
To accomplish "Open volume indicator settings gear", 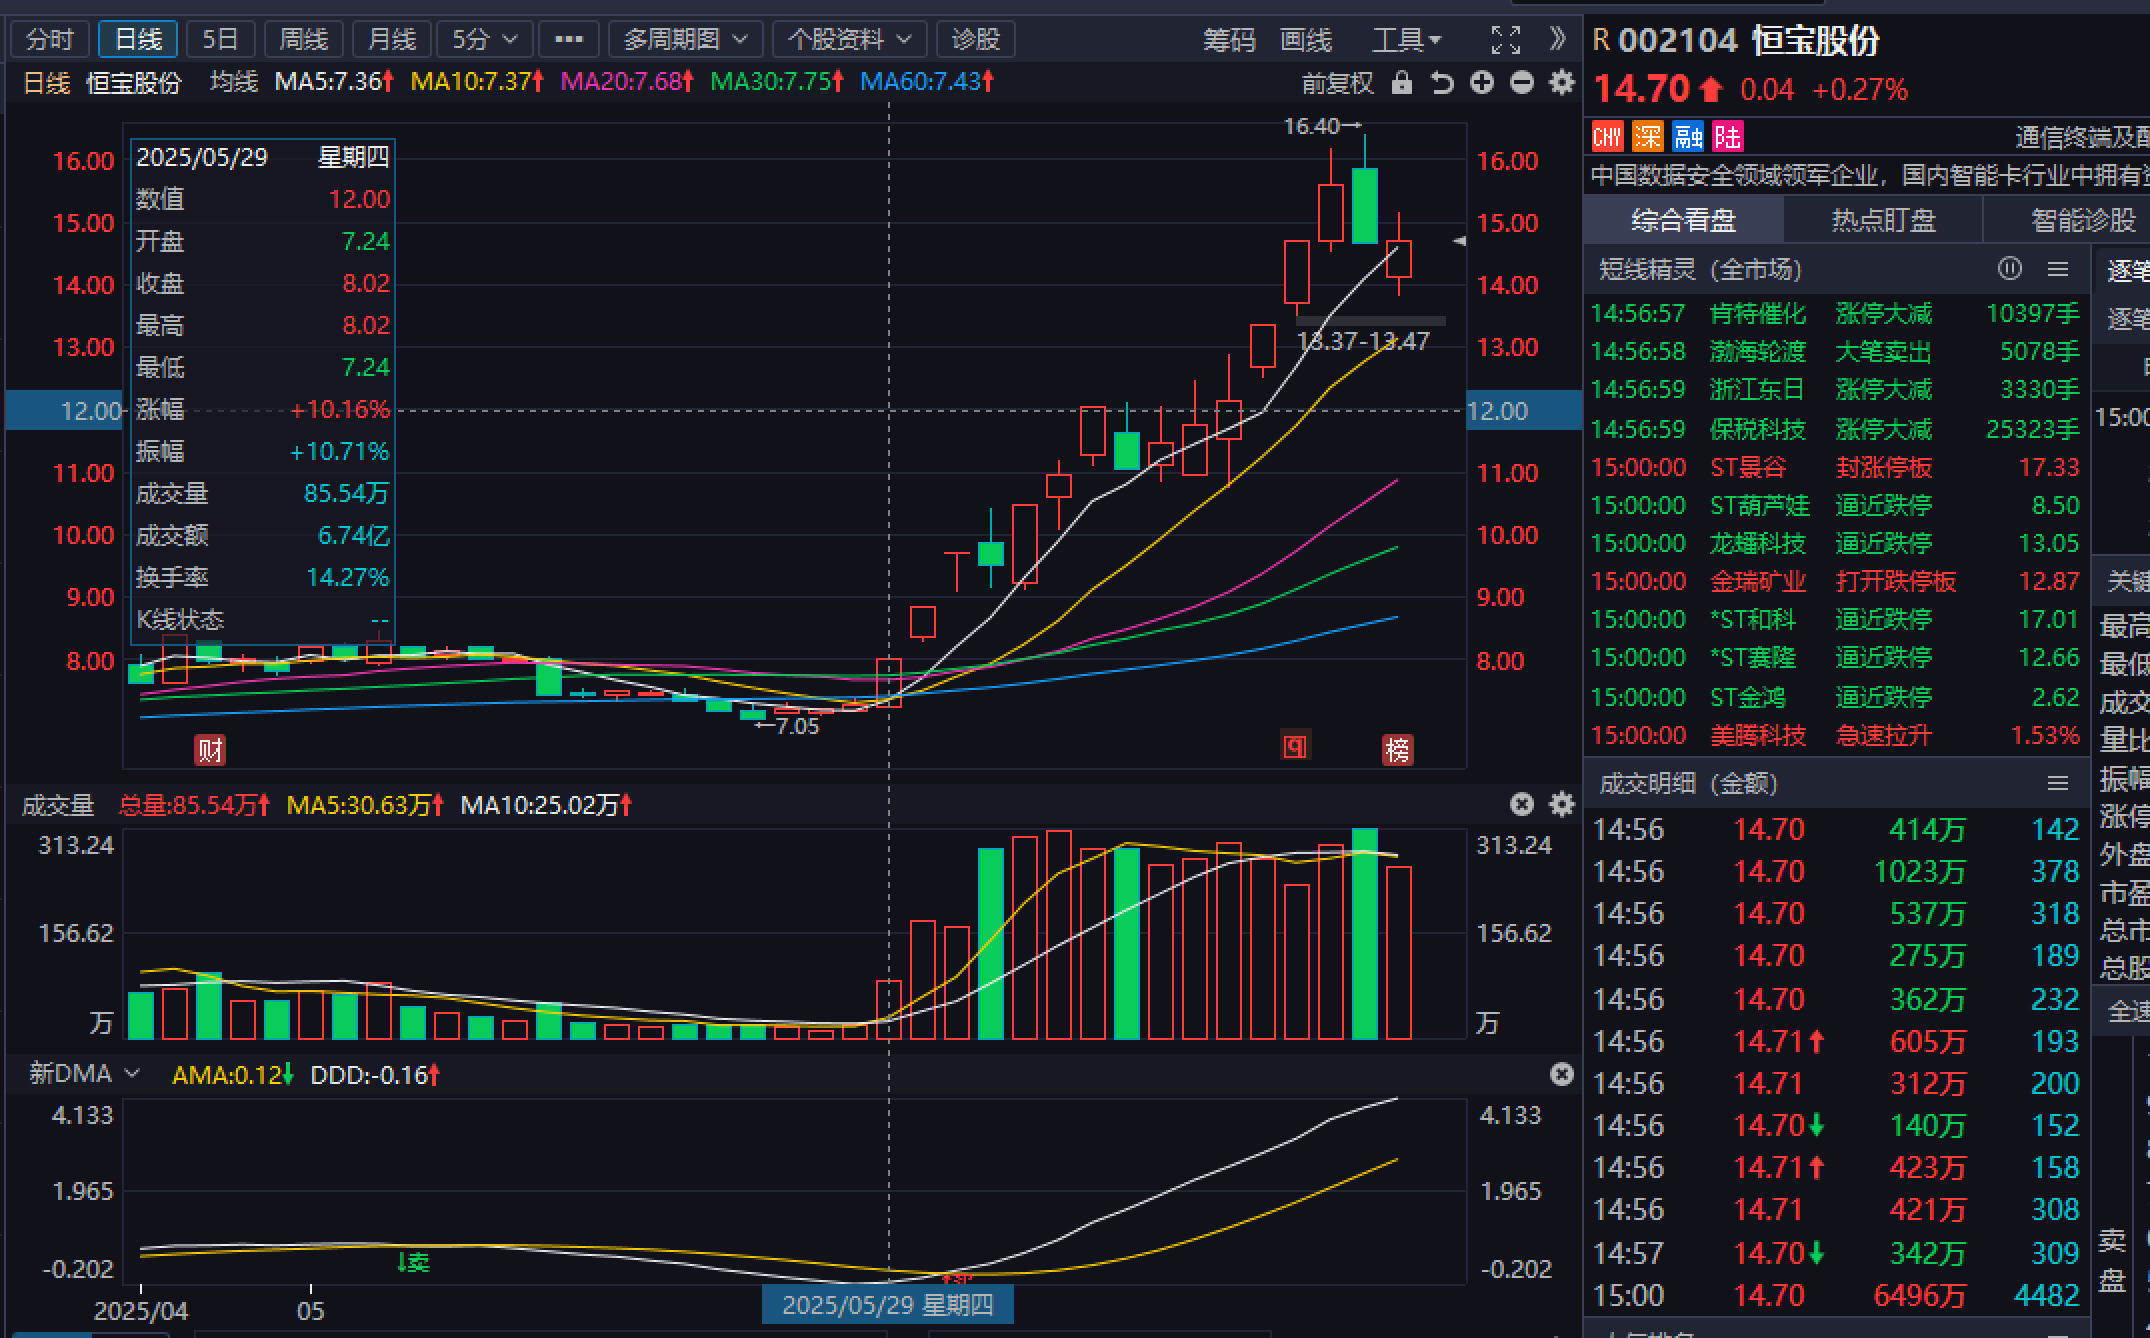I will 1562,804.
